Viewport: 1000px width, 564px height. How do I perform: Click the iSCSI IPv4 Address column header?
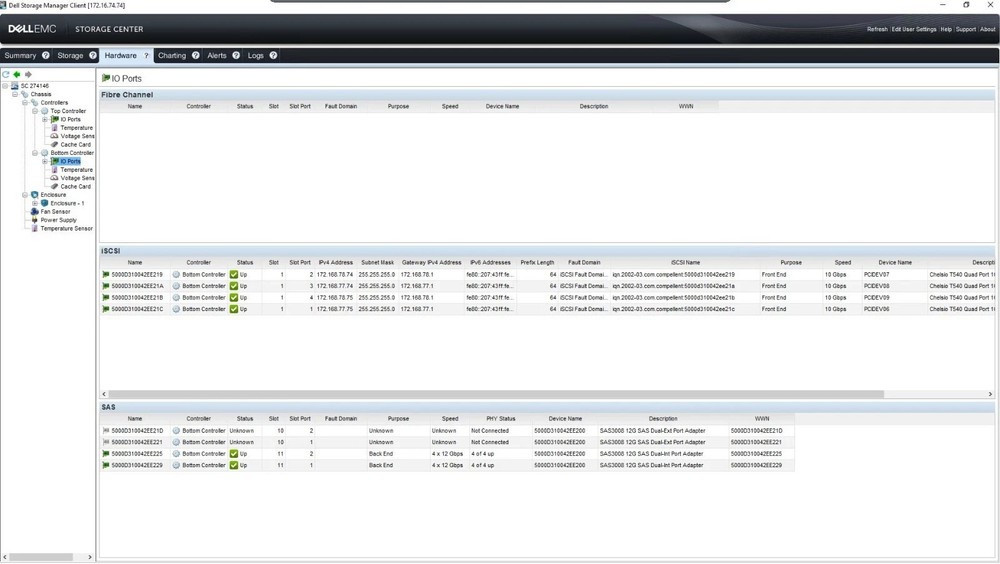point(335,262)
